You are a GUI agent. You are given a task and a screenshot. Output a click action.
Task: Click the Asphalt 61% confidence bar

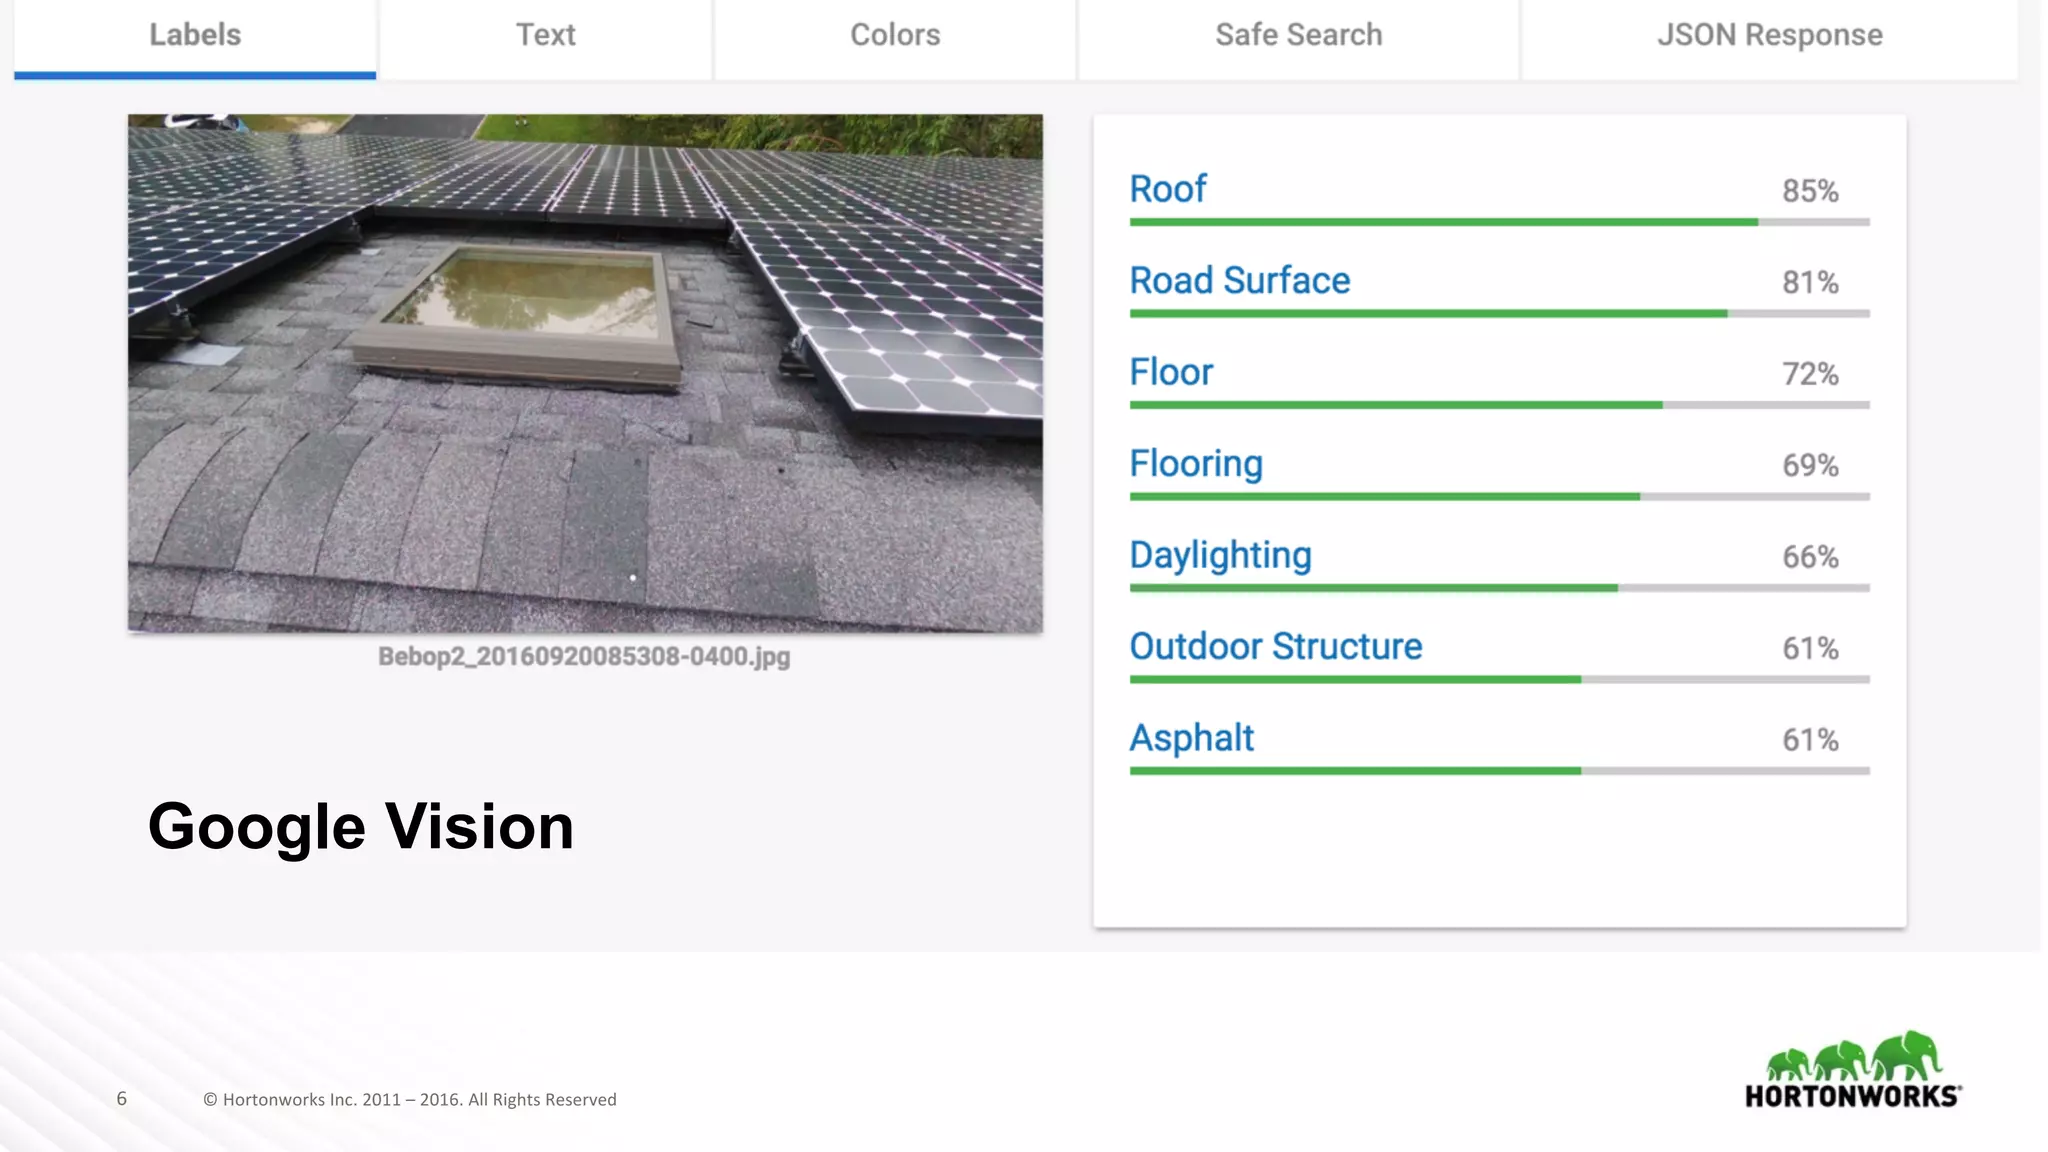[x=1498, y=771]
